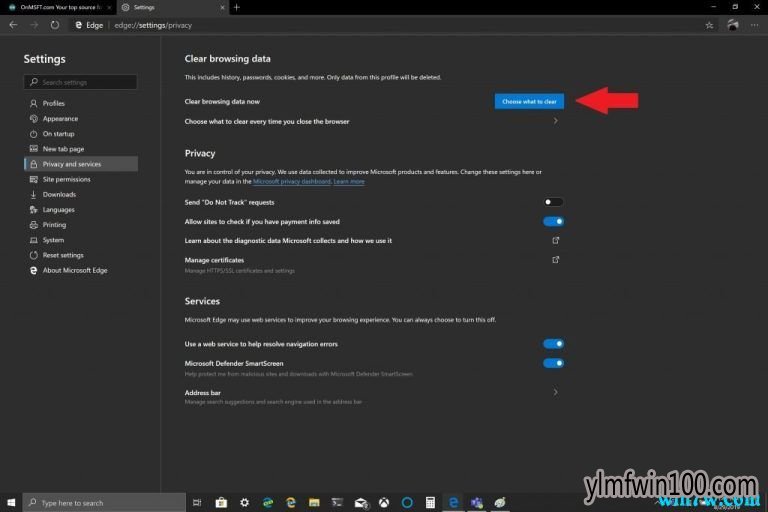Expand clear-on-close browser options chevron
The image size is (768, 512).
pos(555,121)
